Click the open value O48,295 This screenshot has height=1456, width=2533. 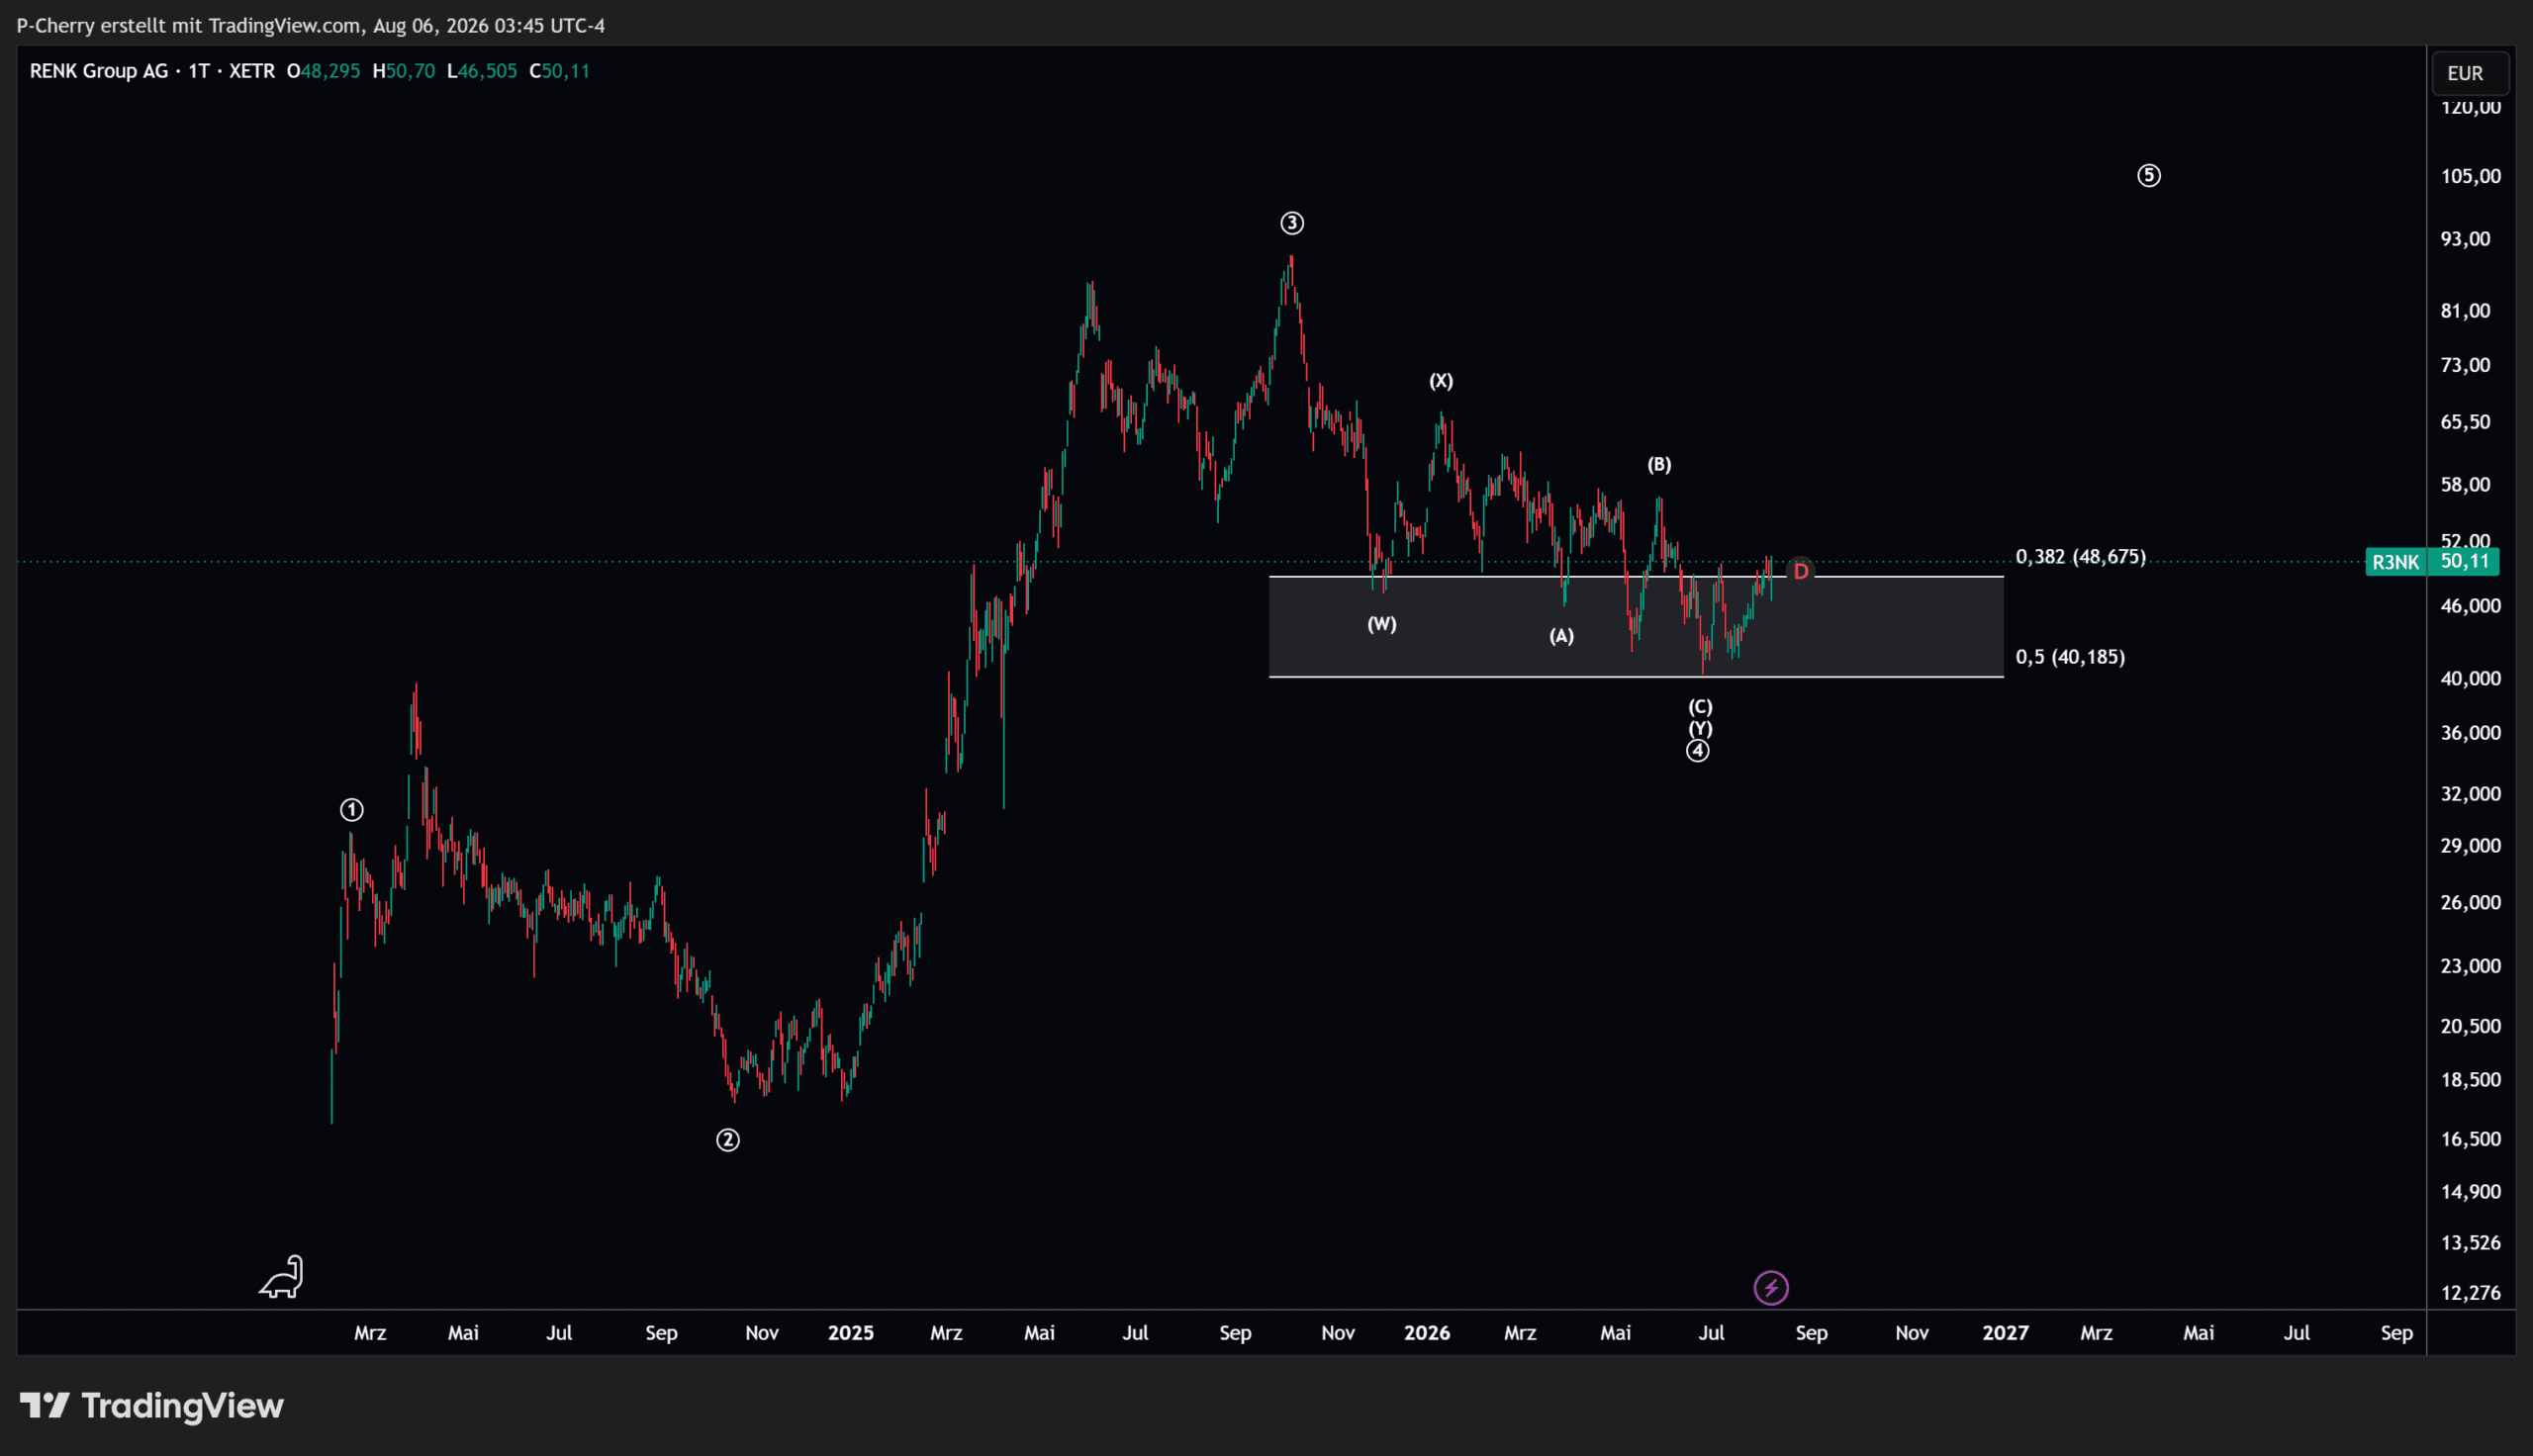pos(323,71)
